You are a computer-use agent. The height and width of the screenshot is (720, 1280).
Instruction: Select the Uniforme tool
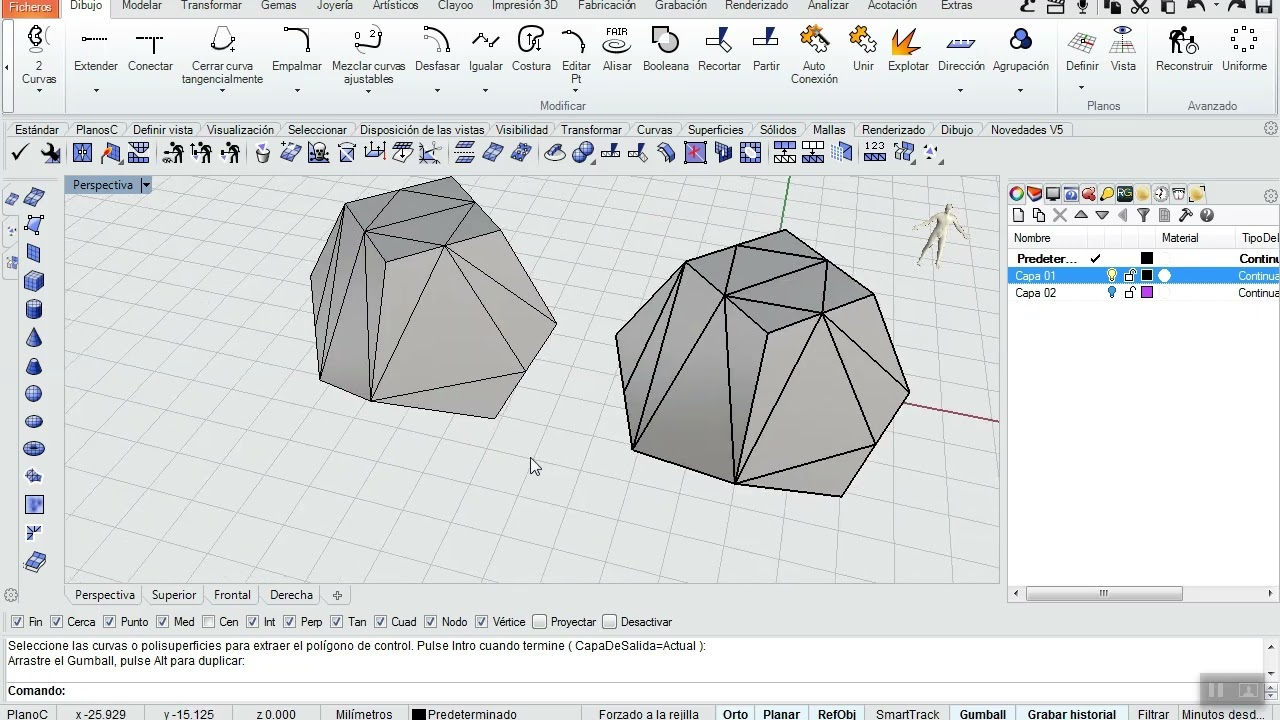click(1244, 50)
